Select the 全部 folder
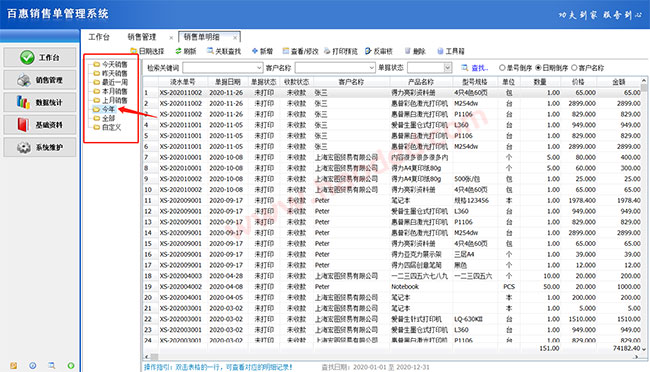 tap(104, 118)
